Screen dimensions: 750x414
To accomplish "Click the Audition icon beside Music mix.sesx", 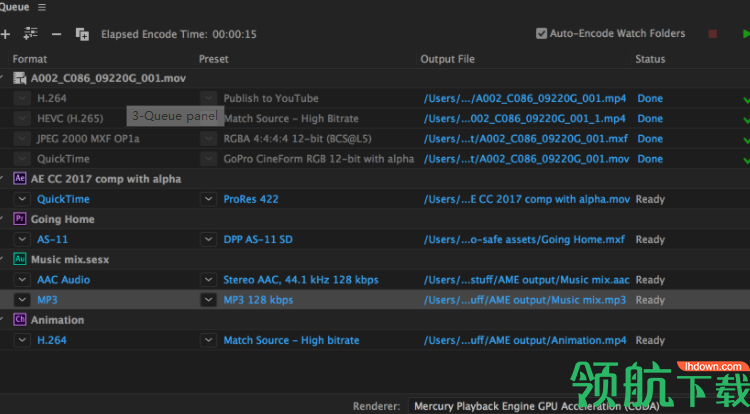I will (x=20, y=259).
